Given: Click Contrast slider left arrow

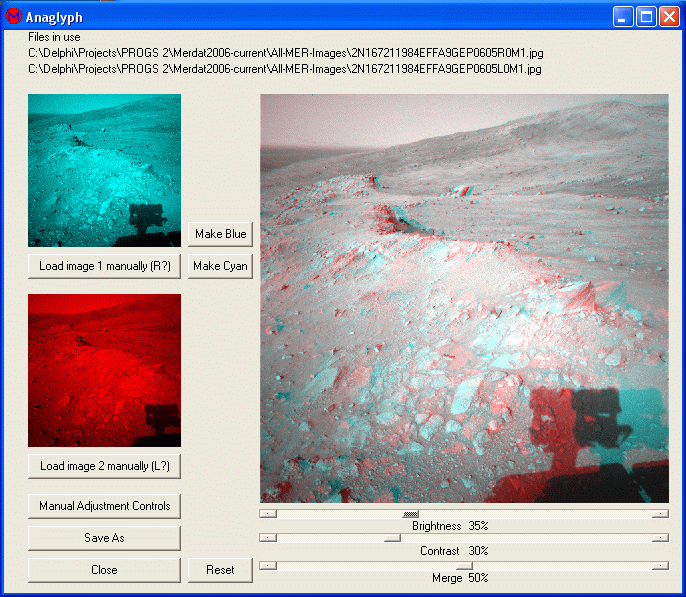Looking at the screenshot, I should (x=268, y=538).
